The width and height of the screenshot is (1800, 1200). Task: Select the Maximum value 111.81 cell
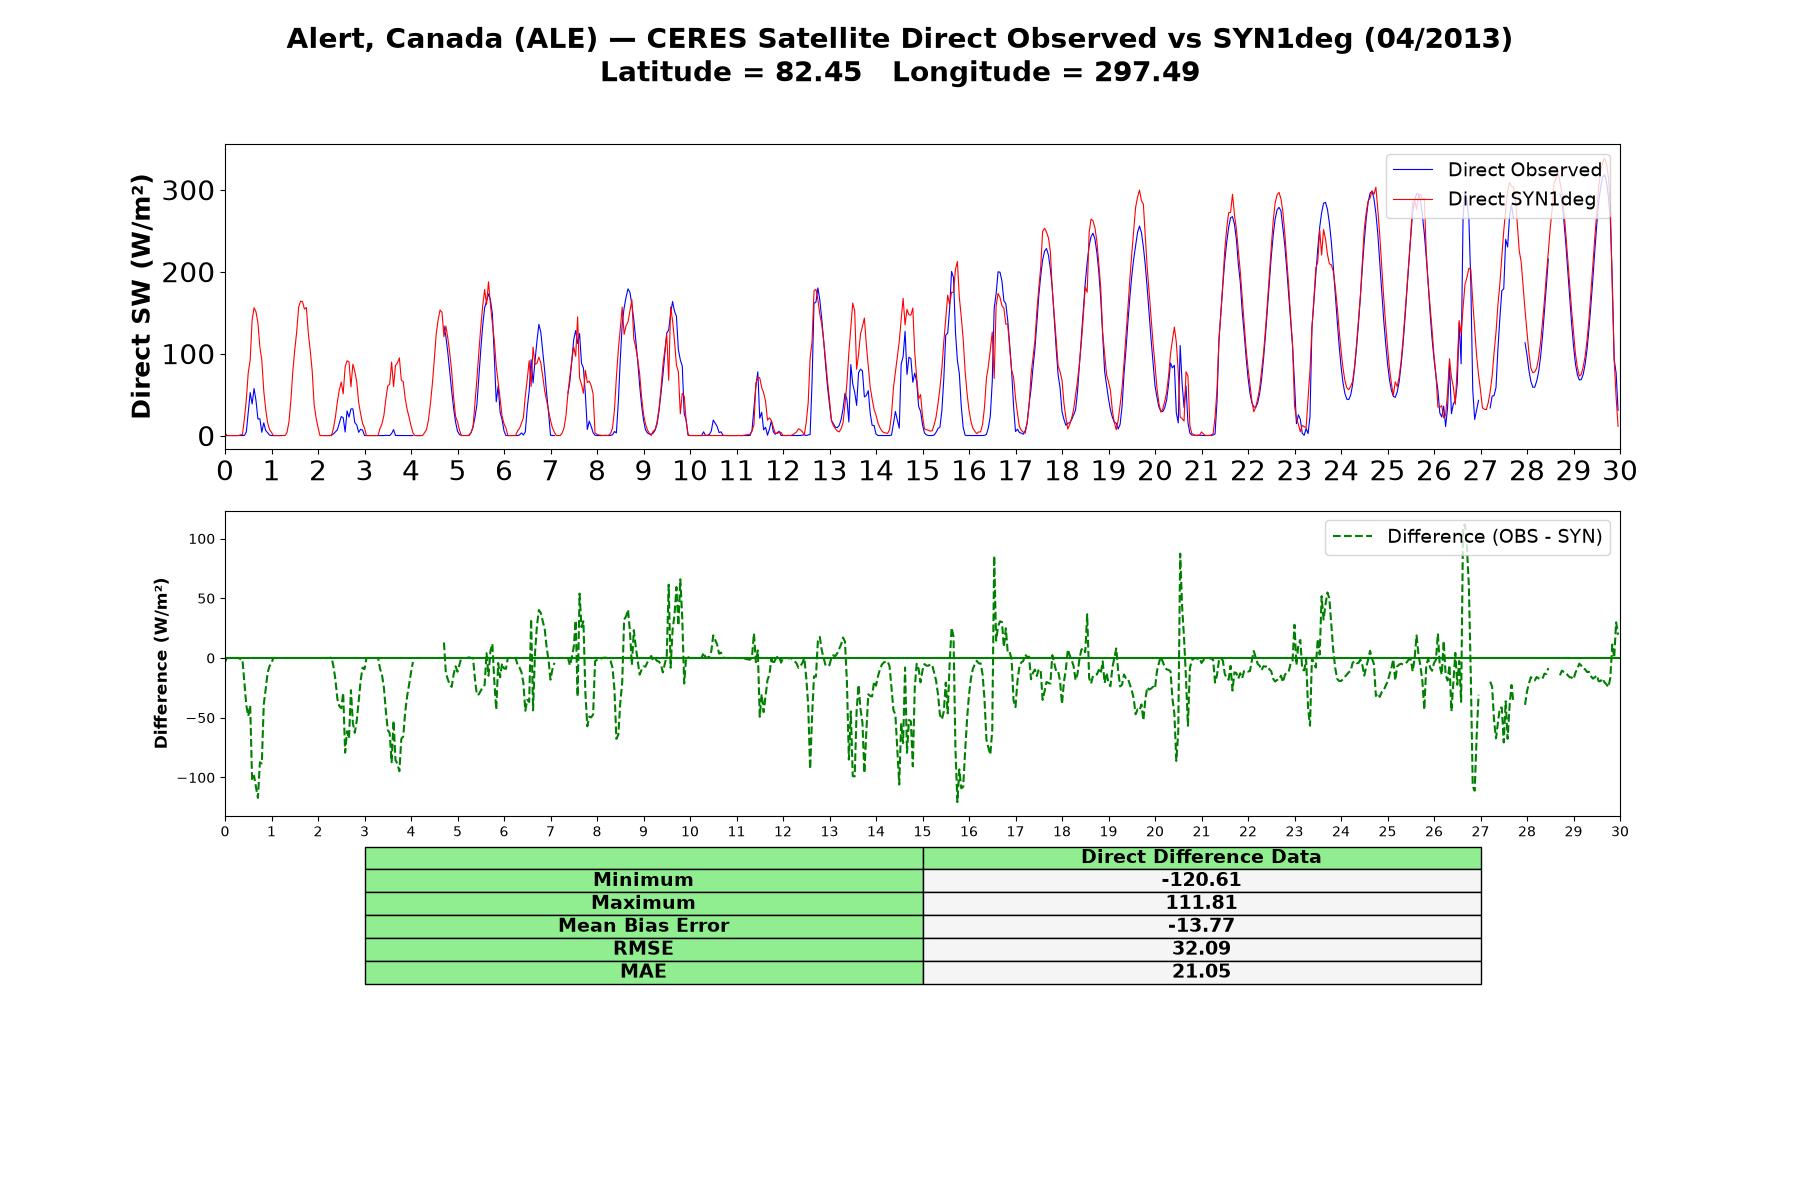1201,903
